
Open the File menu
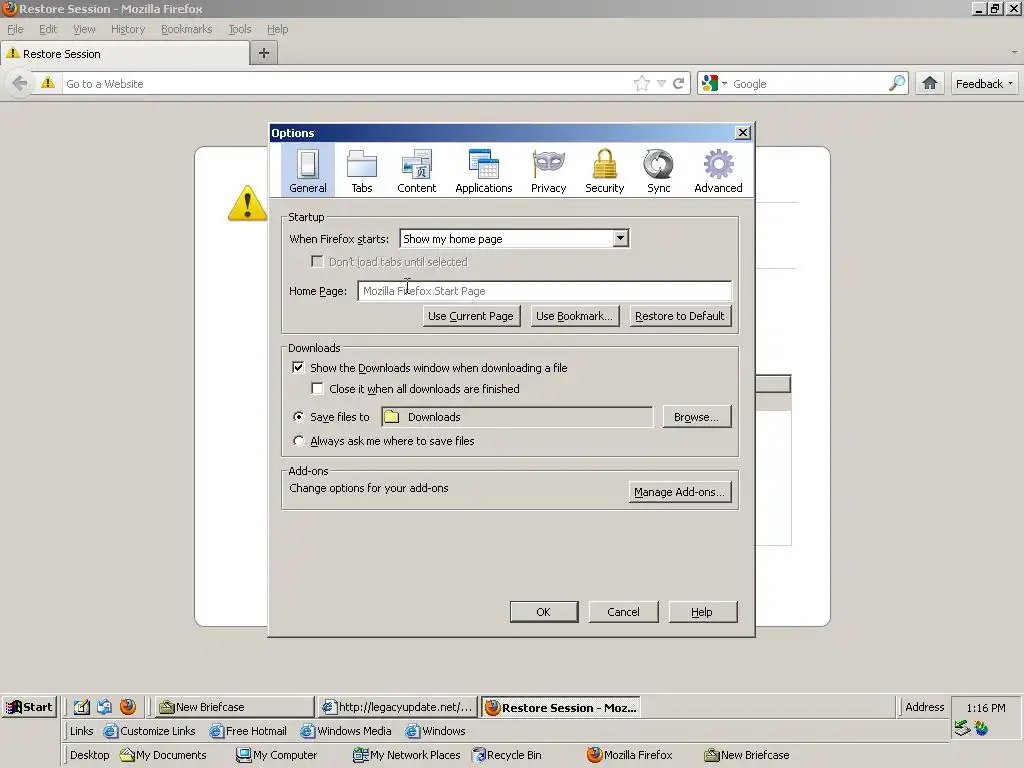(x=15, y=29)
